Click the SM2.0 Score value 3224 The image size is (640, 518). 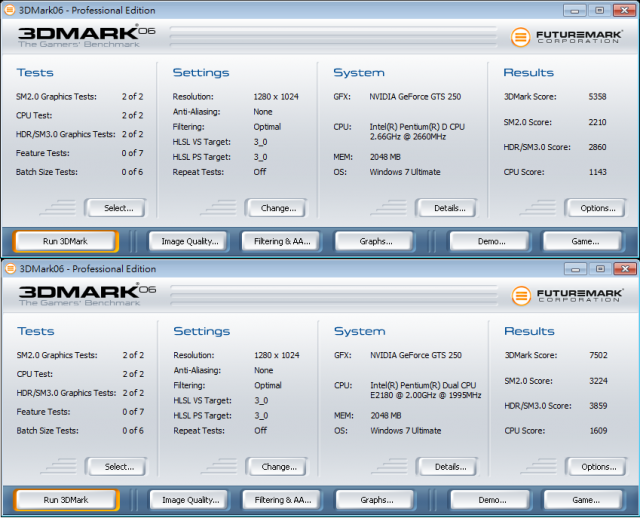click(598, 381)
